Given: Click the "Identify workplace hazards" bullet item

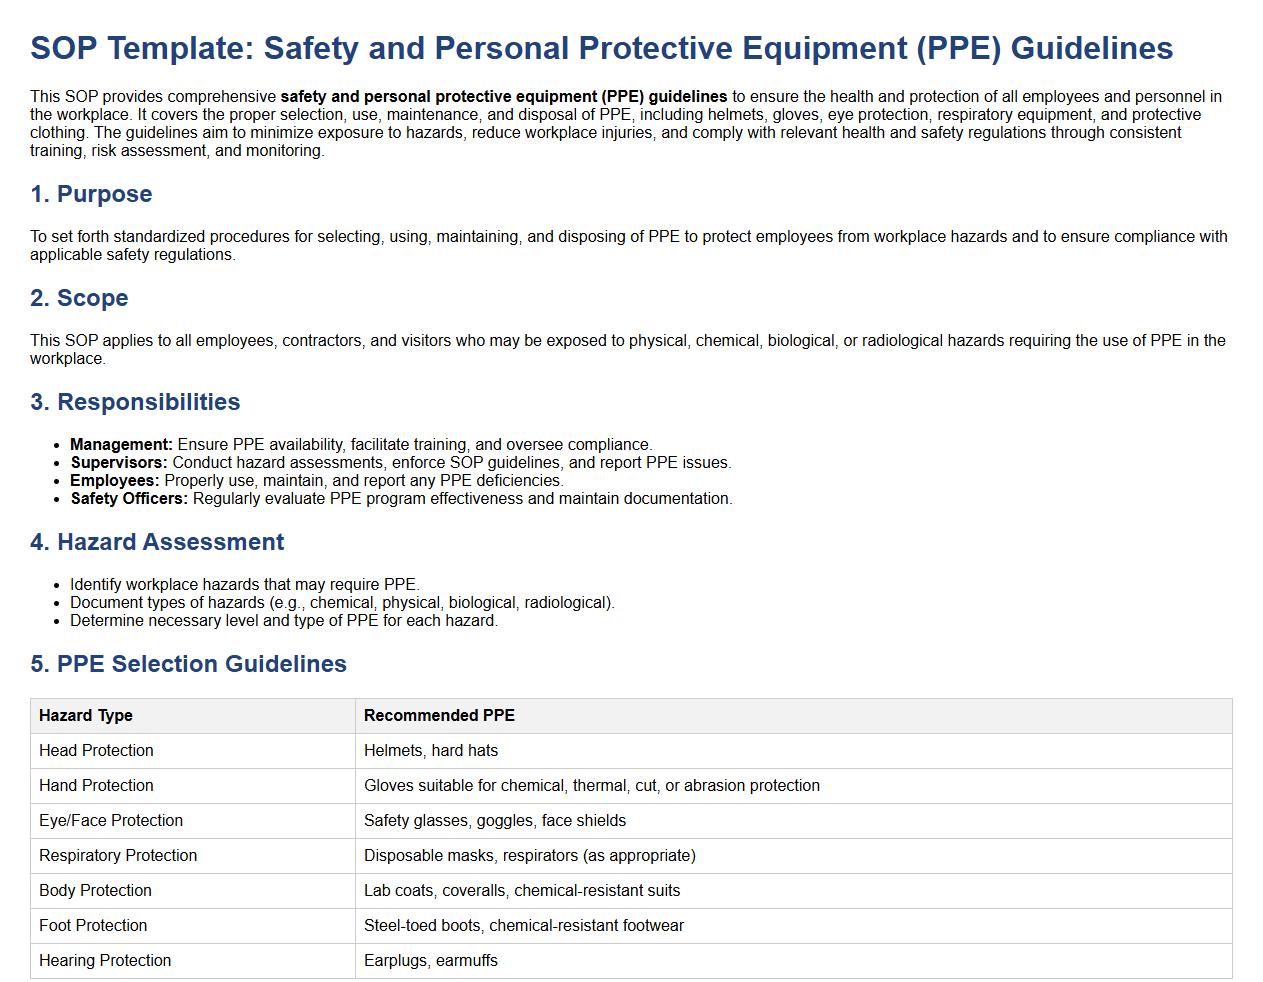Looking at the screenshot, I should [245, 585].
